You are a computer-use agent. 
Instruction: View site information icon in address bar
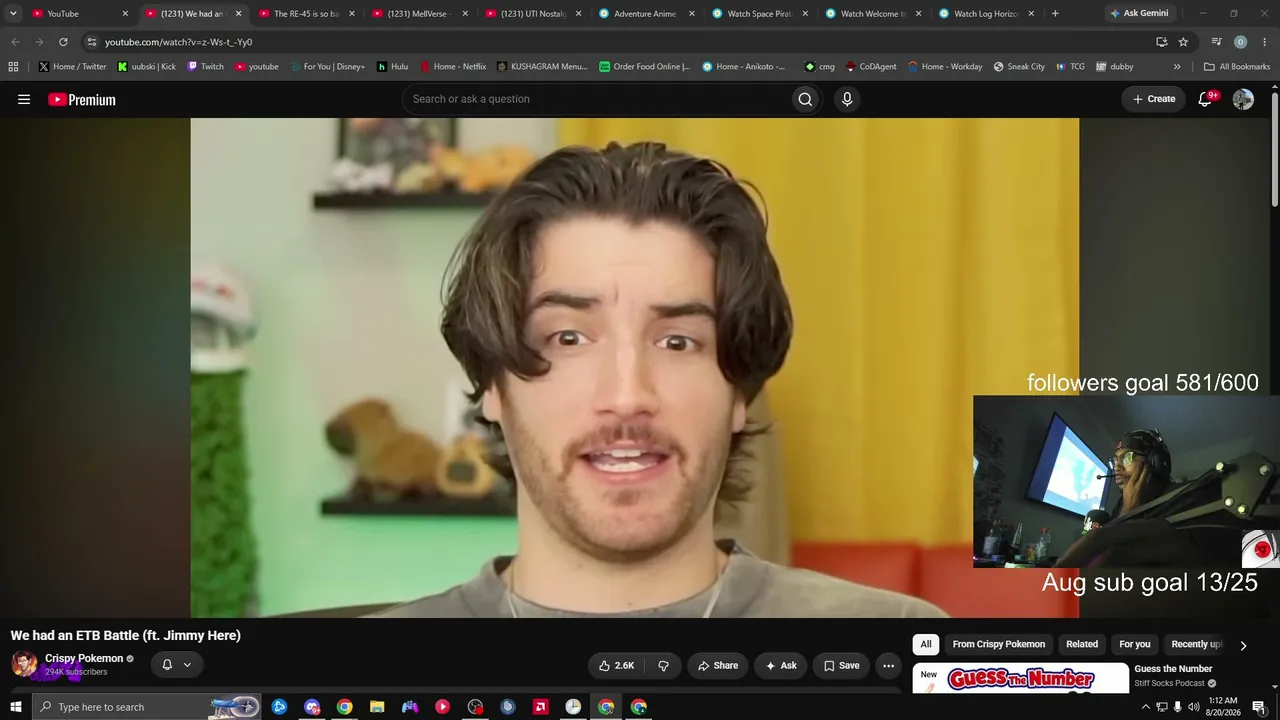click(91, 42)
